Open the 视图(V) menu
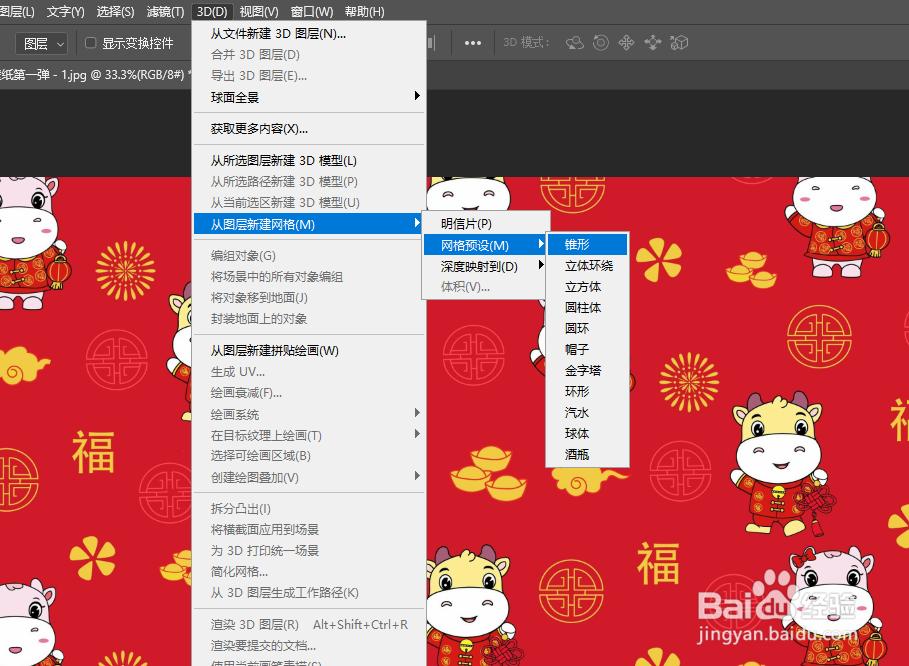This screenshot has height=666, width=909. tap(259, 12)
